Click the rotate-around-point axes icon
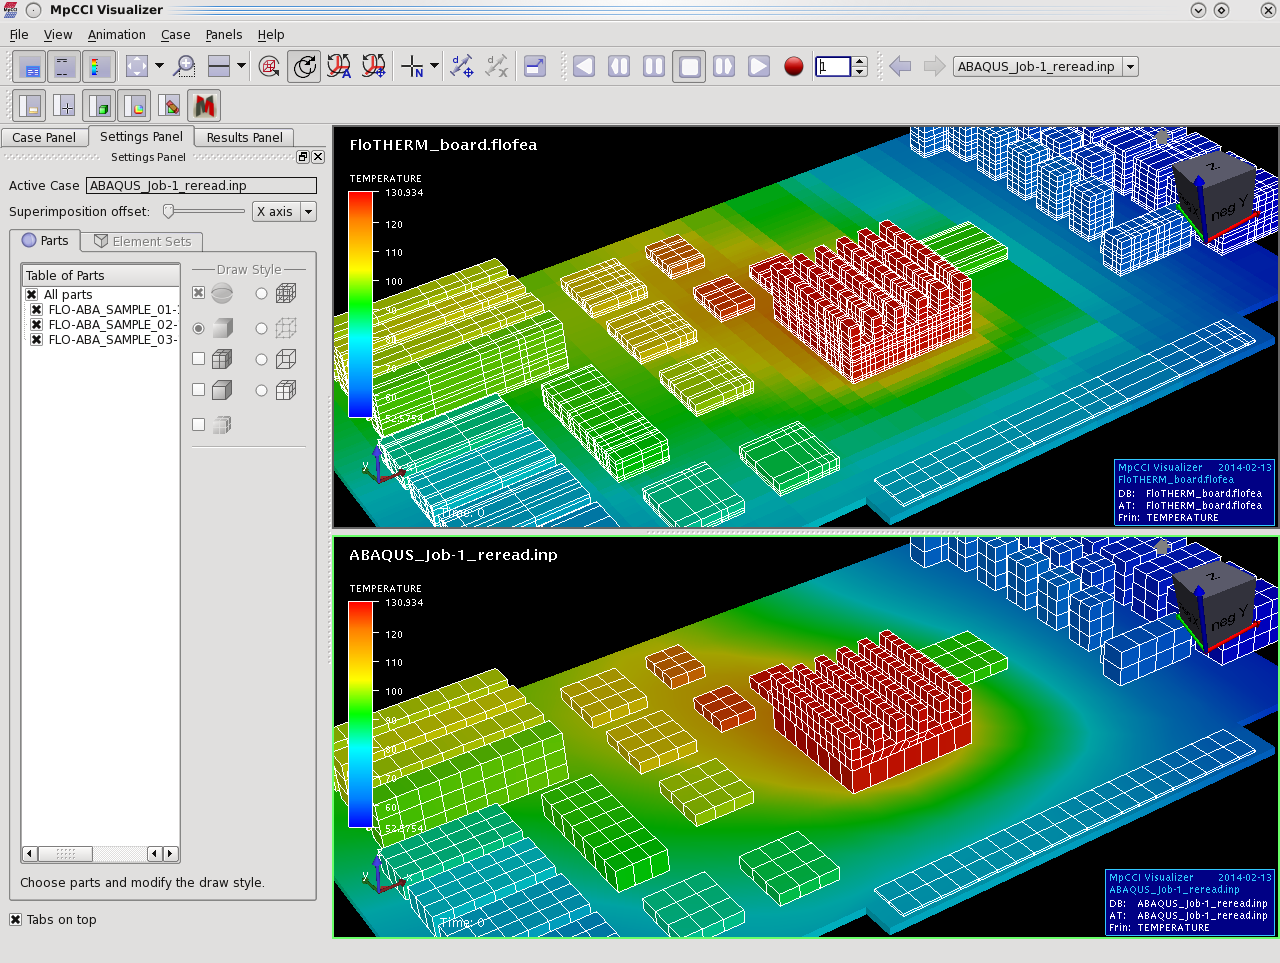Screen dimensions: 1280x963 374,67
